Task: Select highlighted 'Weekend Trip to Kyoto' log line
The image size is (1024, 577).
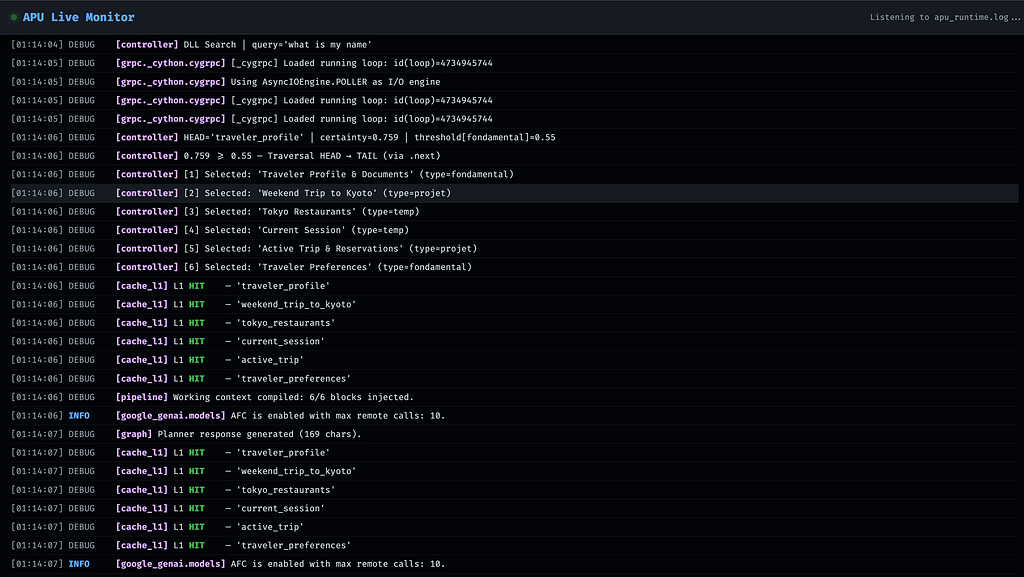Action: click(515, 193)
